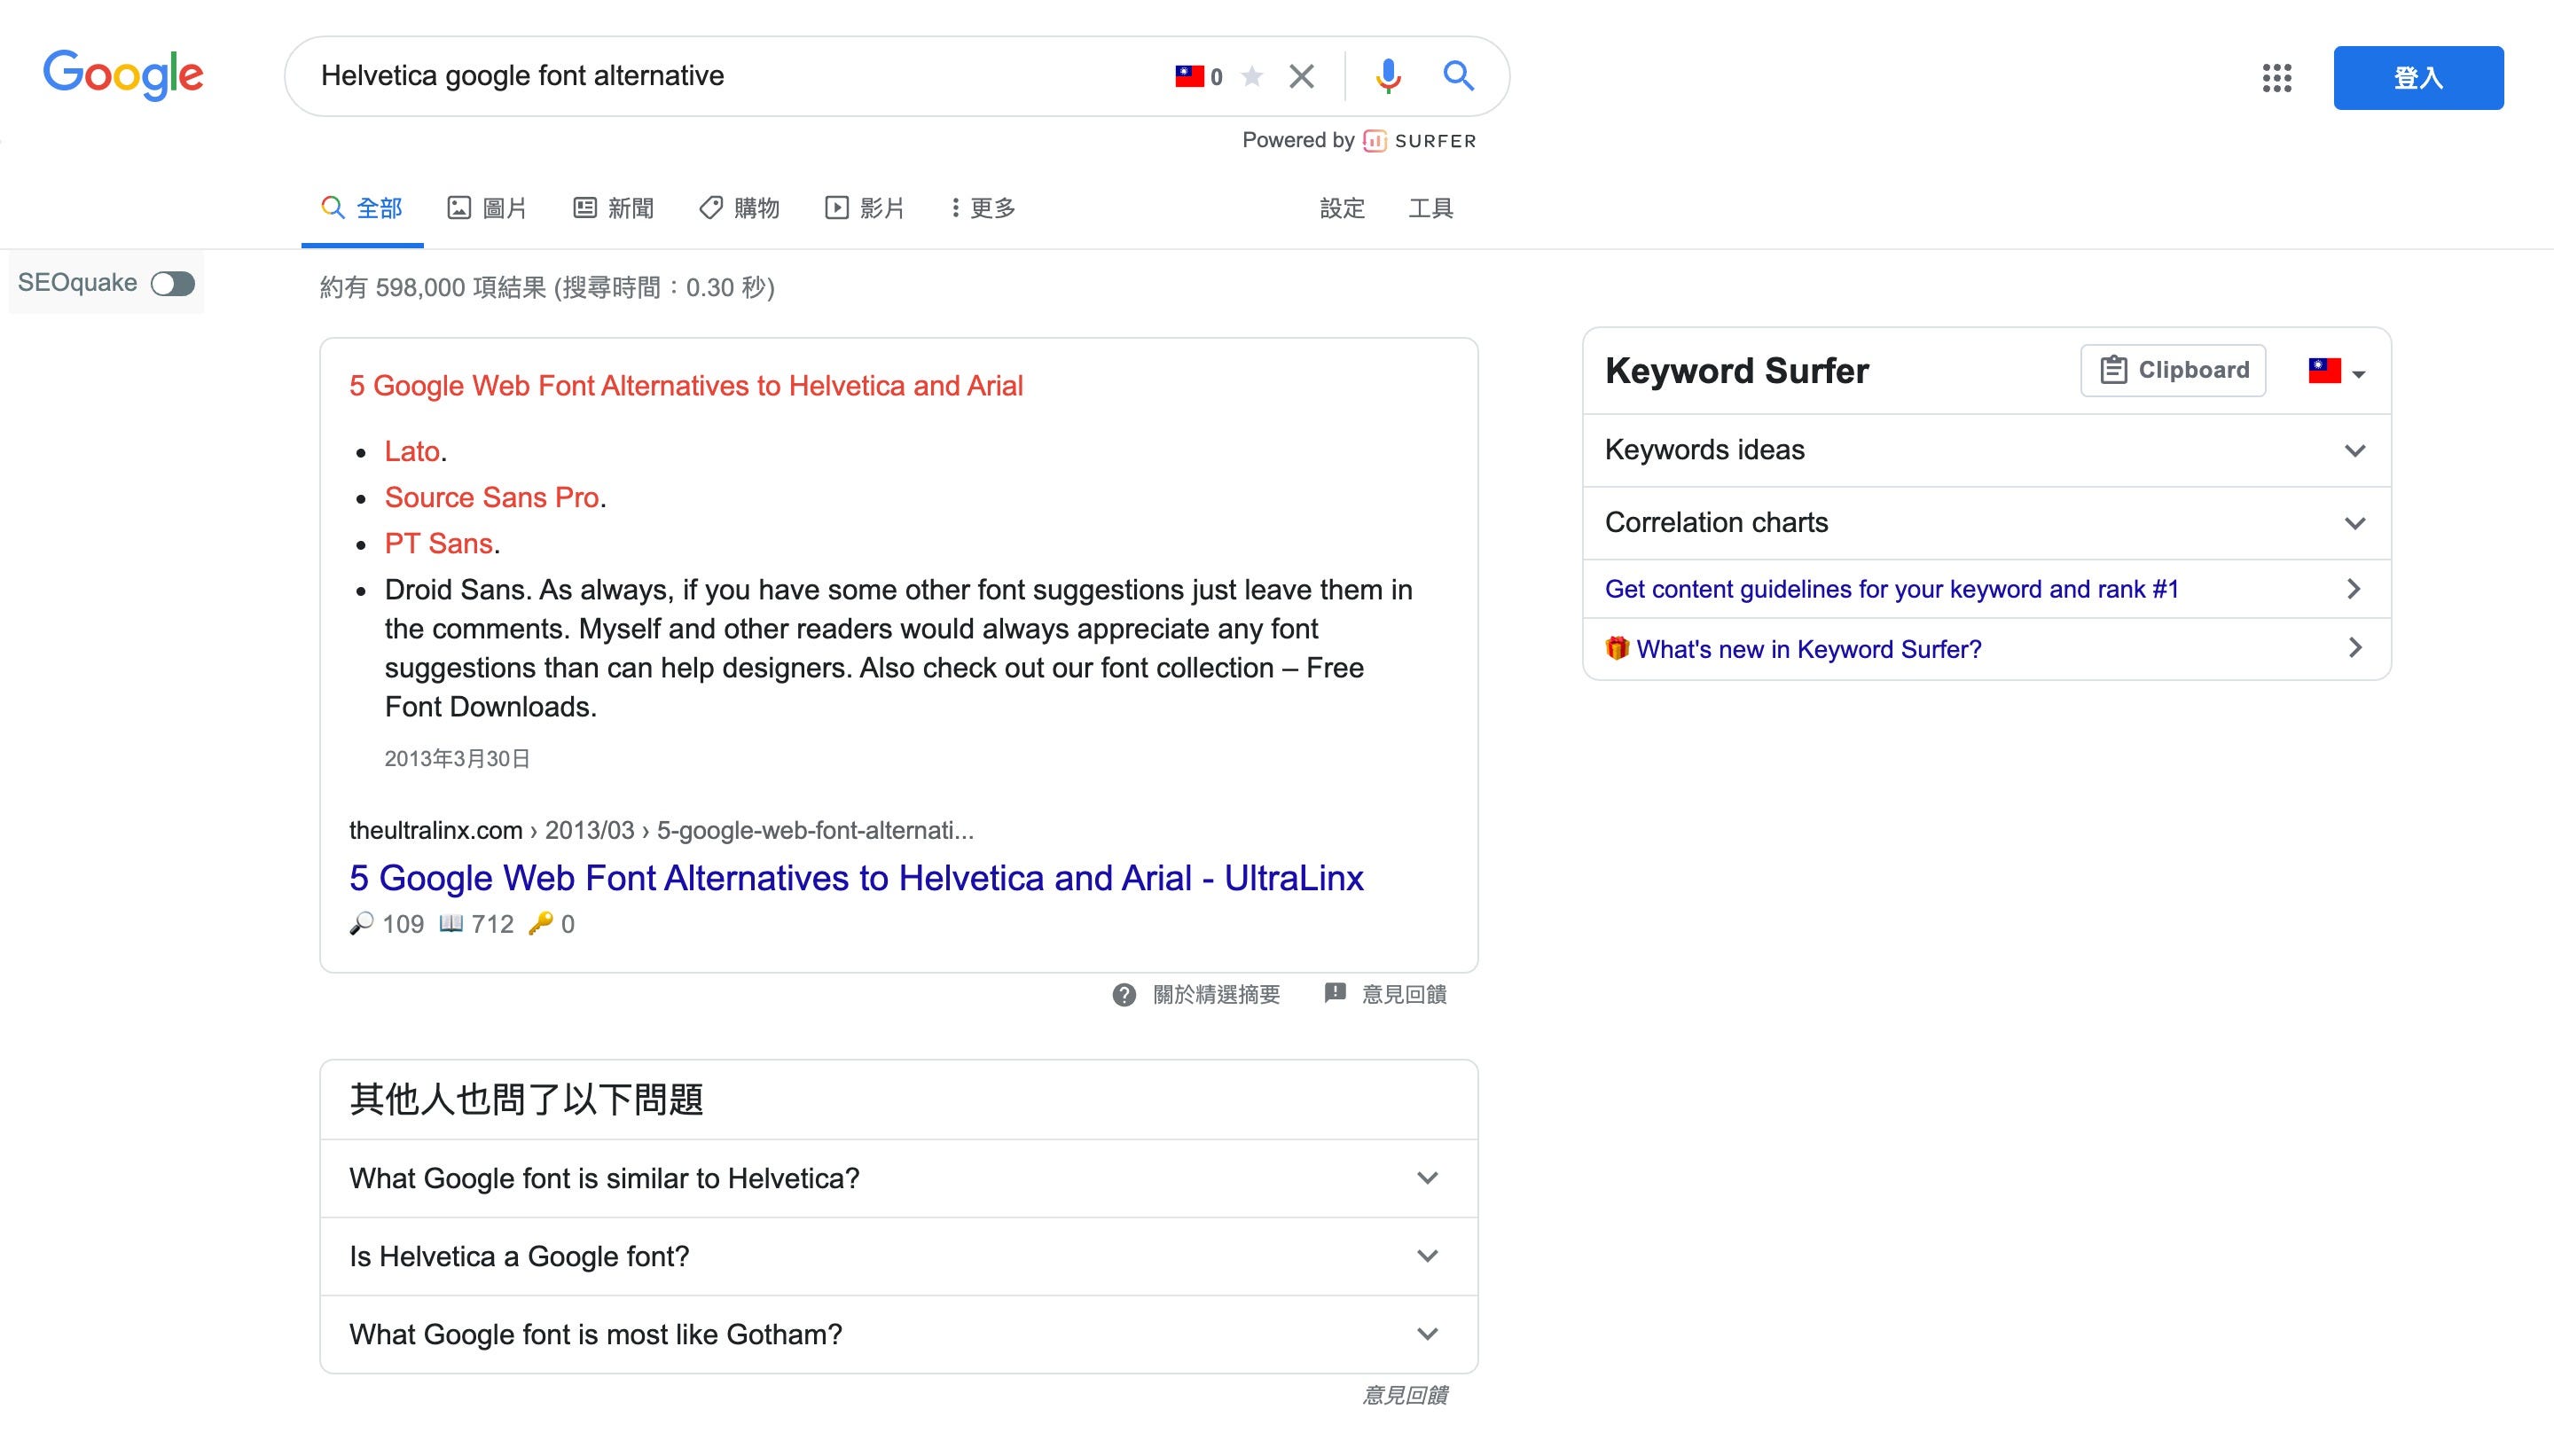Expand 'What Google font is most like Gotham?'
The width and height of the screenshot is (2554, 1456).
click(899, 1334)
